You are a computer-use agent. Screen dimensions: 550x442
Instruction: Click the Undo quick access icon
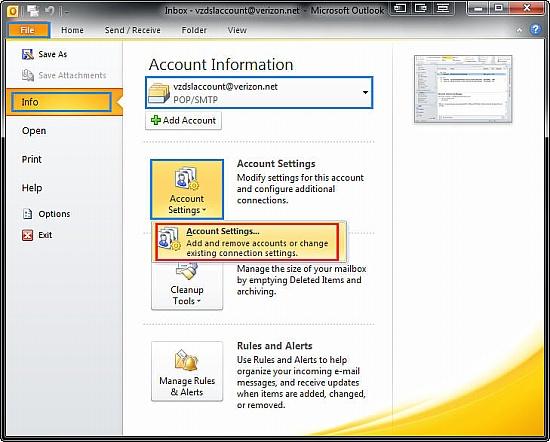tap(49, 11)
